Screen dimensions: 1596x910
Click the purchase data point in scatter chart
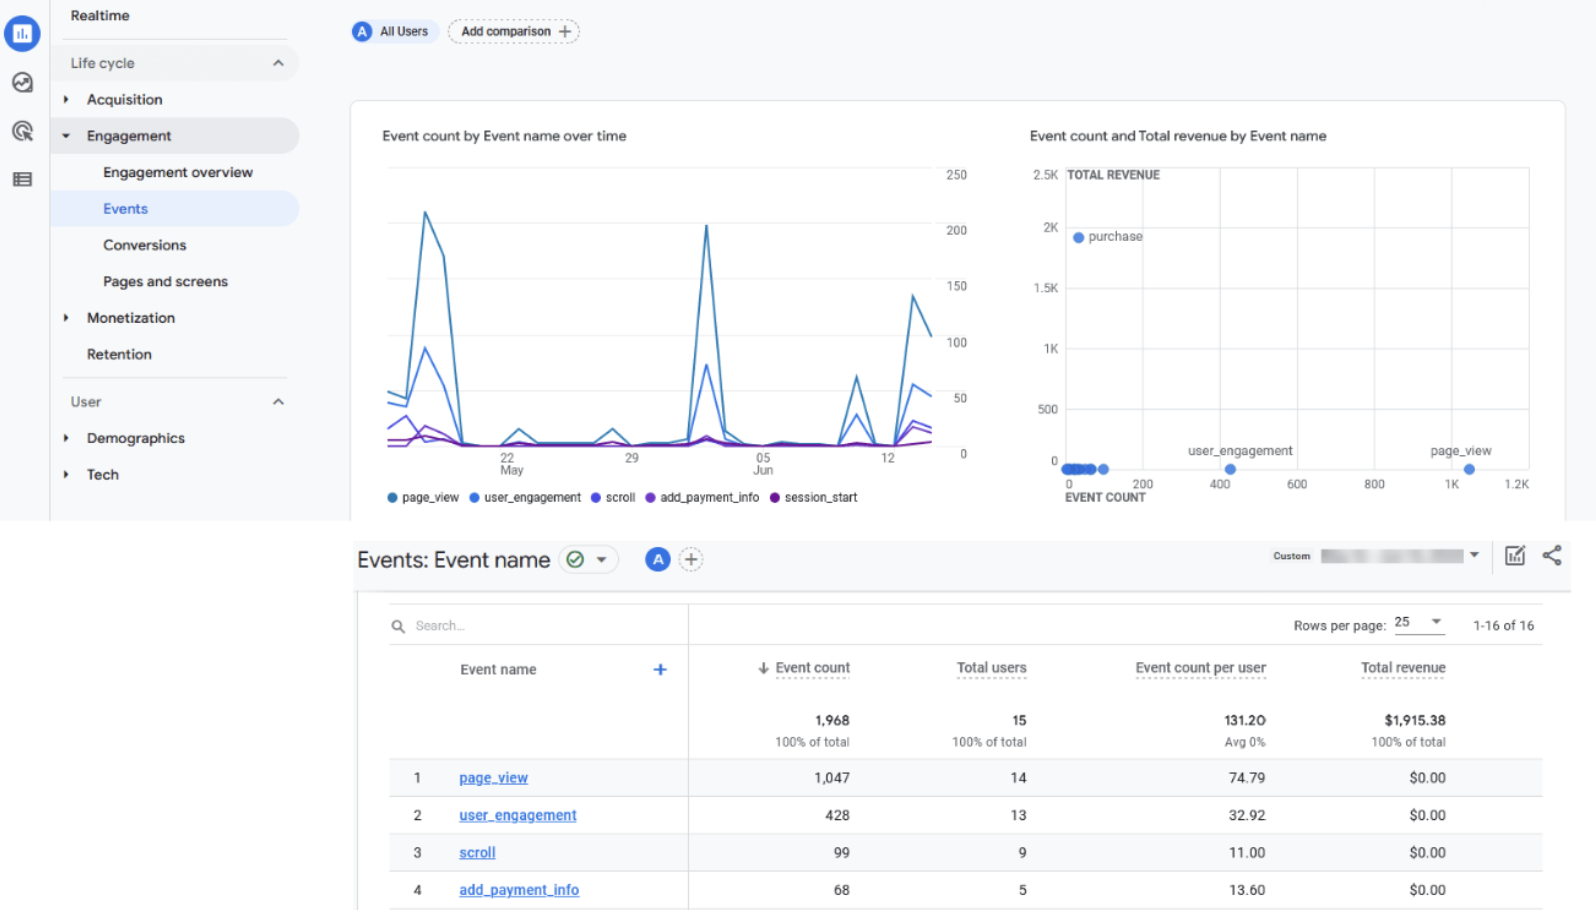(x=1078, y=238)
